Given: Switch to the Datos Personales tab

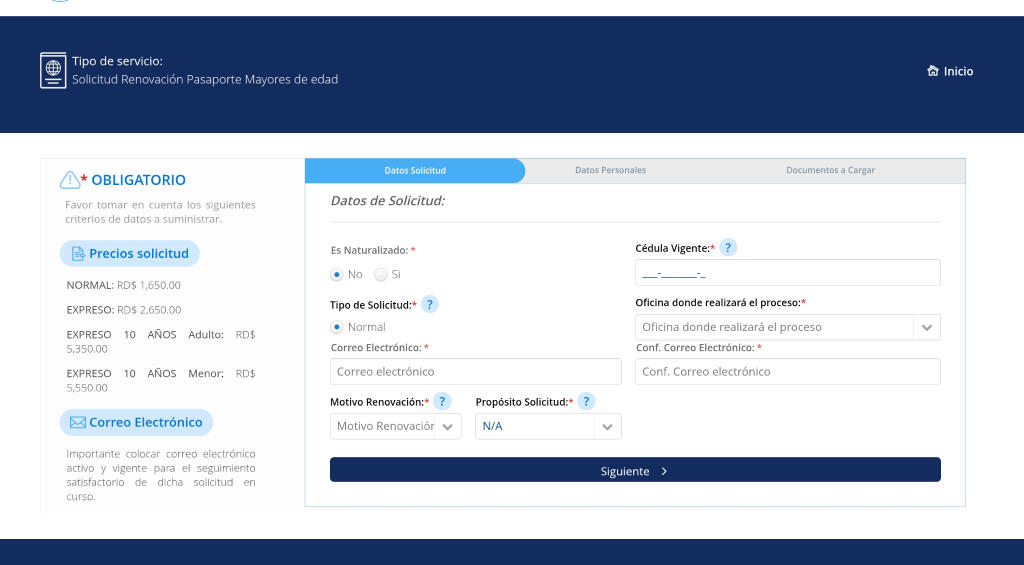Looking at the screenshot, I should click(610, 170).
